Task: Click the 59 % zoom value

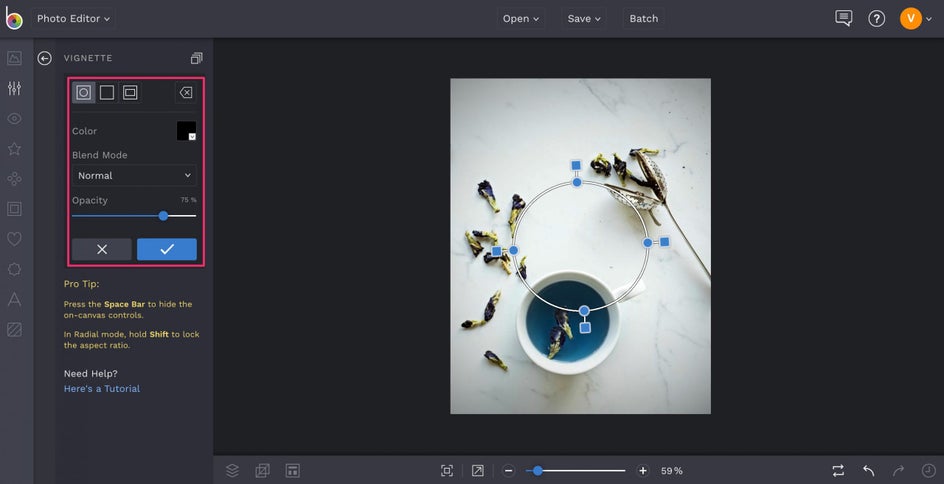Action: (672, 471)
